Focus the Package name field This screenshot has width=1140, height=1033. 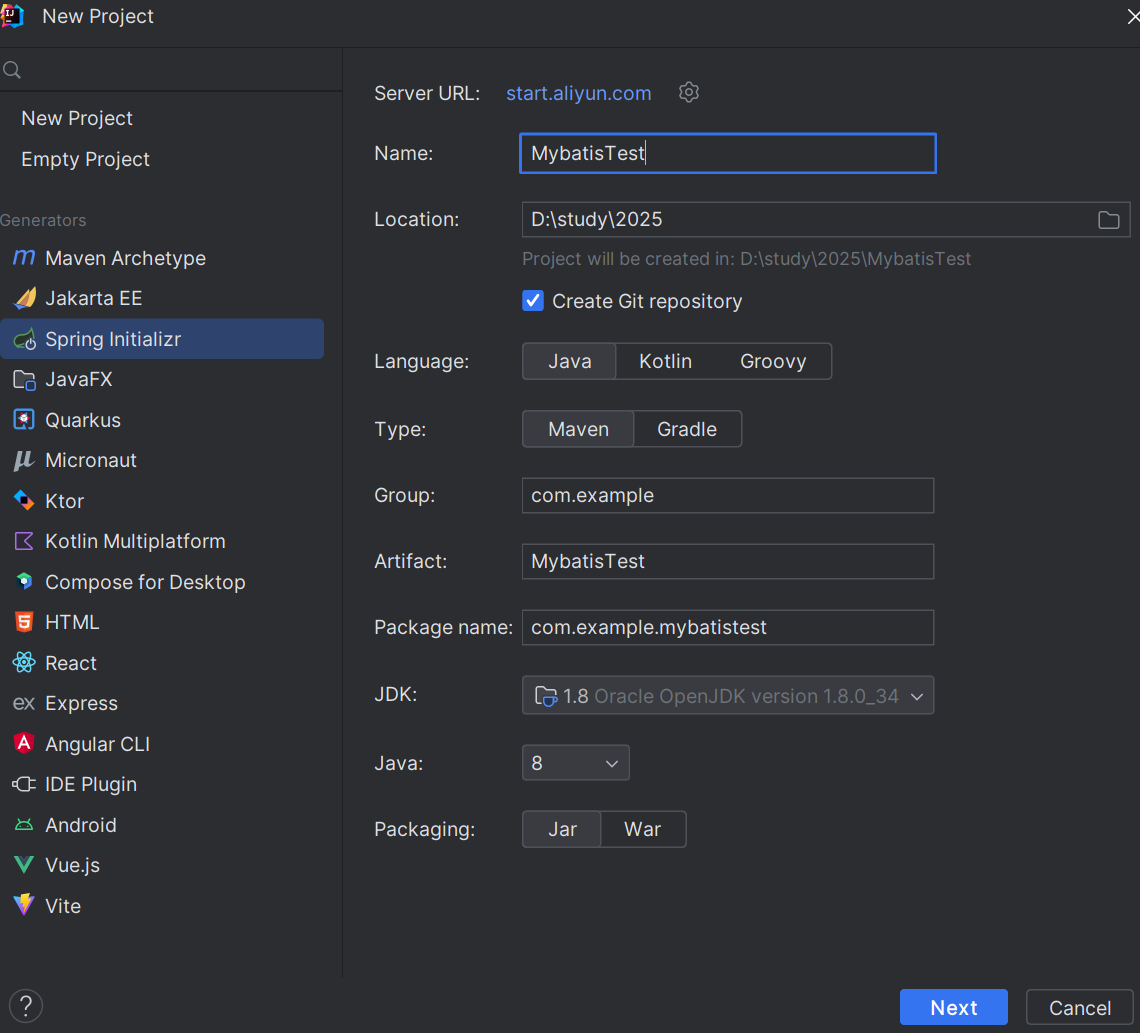coord(728,627)
